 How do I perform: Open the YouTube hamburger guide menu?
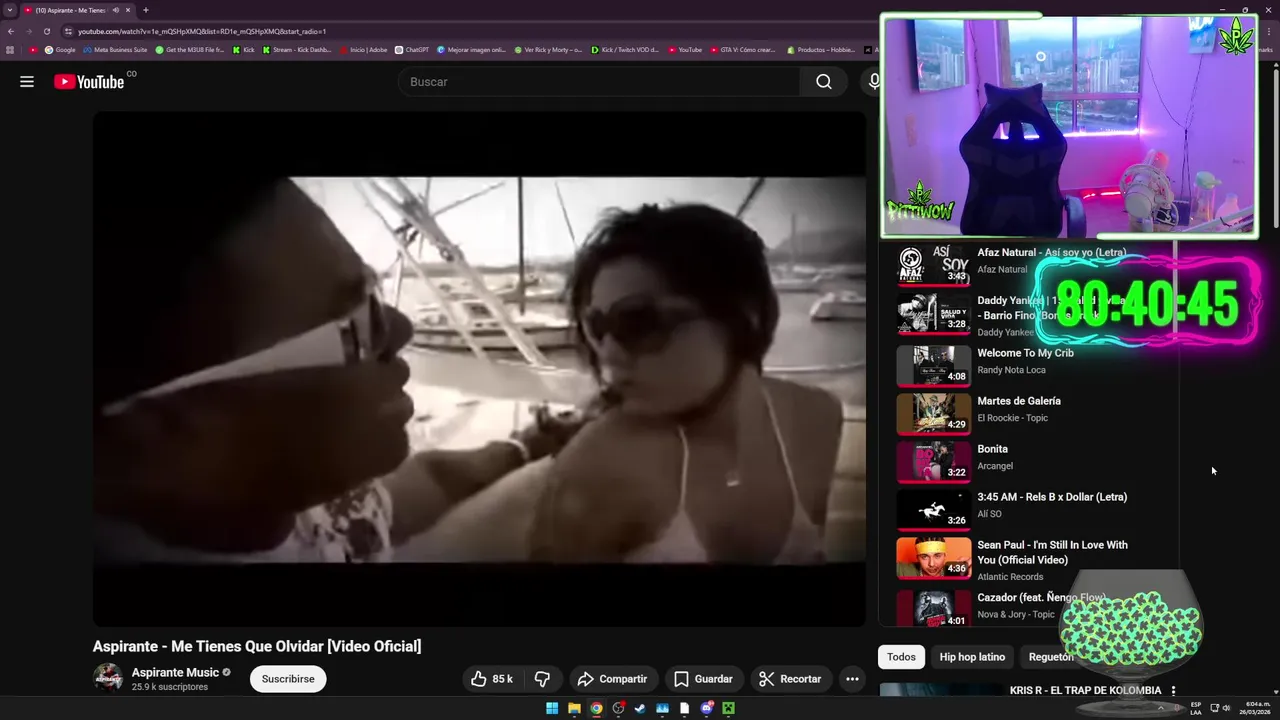point(27,82)
